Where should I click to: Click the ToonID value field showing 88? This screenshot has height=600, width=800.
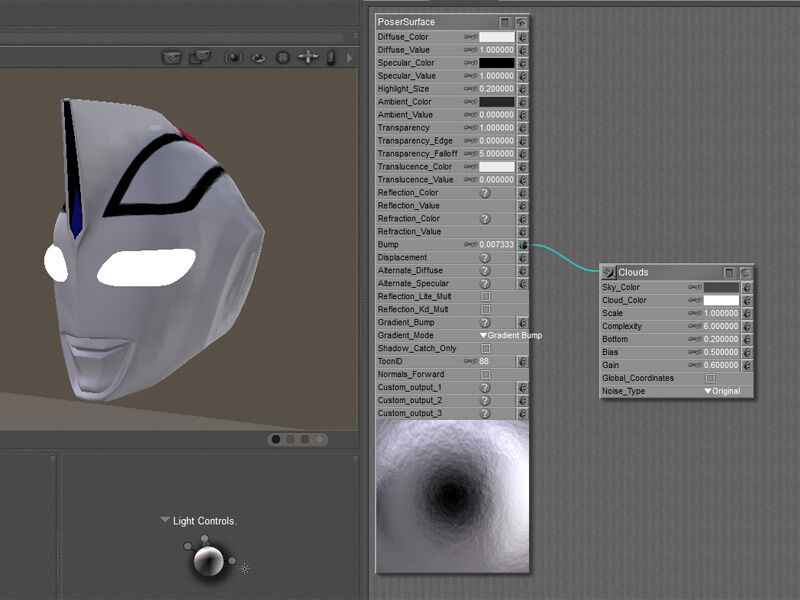pos(484,362)
